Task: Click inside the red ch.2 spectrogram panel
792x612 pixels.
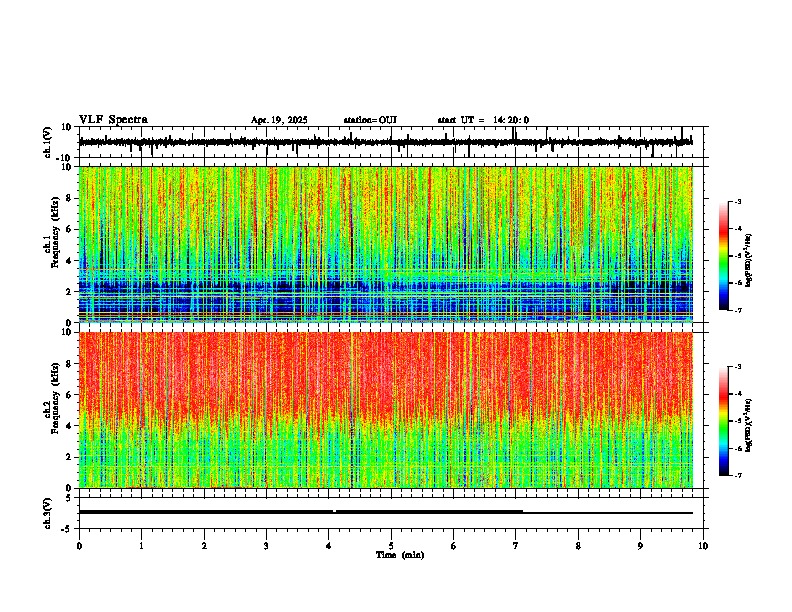Action: tap(386, 410)
